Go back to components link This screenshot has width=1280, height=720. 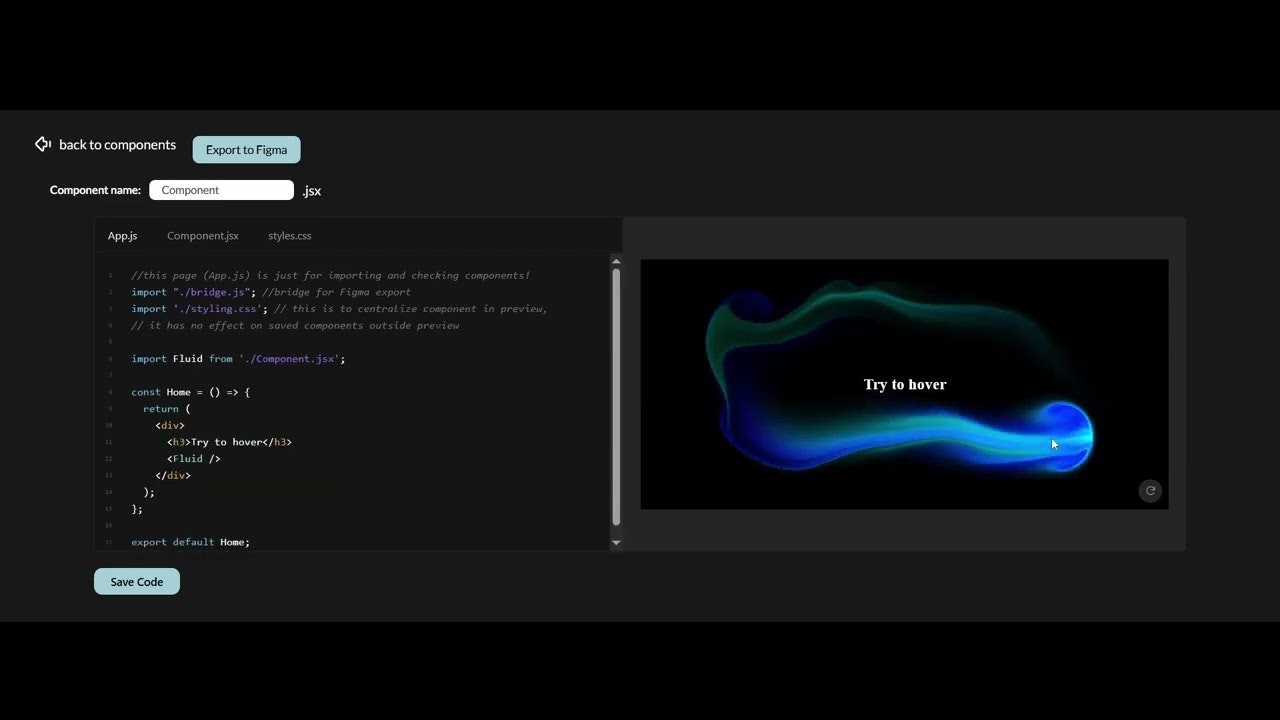point(117,145)
